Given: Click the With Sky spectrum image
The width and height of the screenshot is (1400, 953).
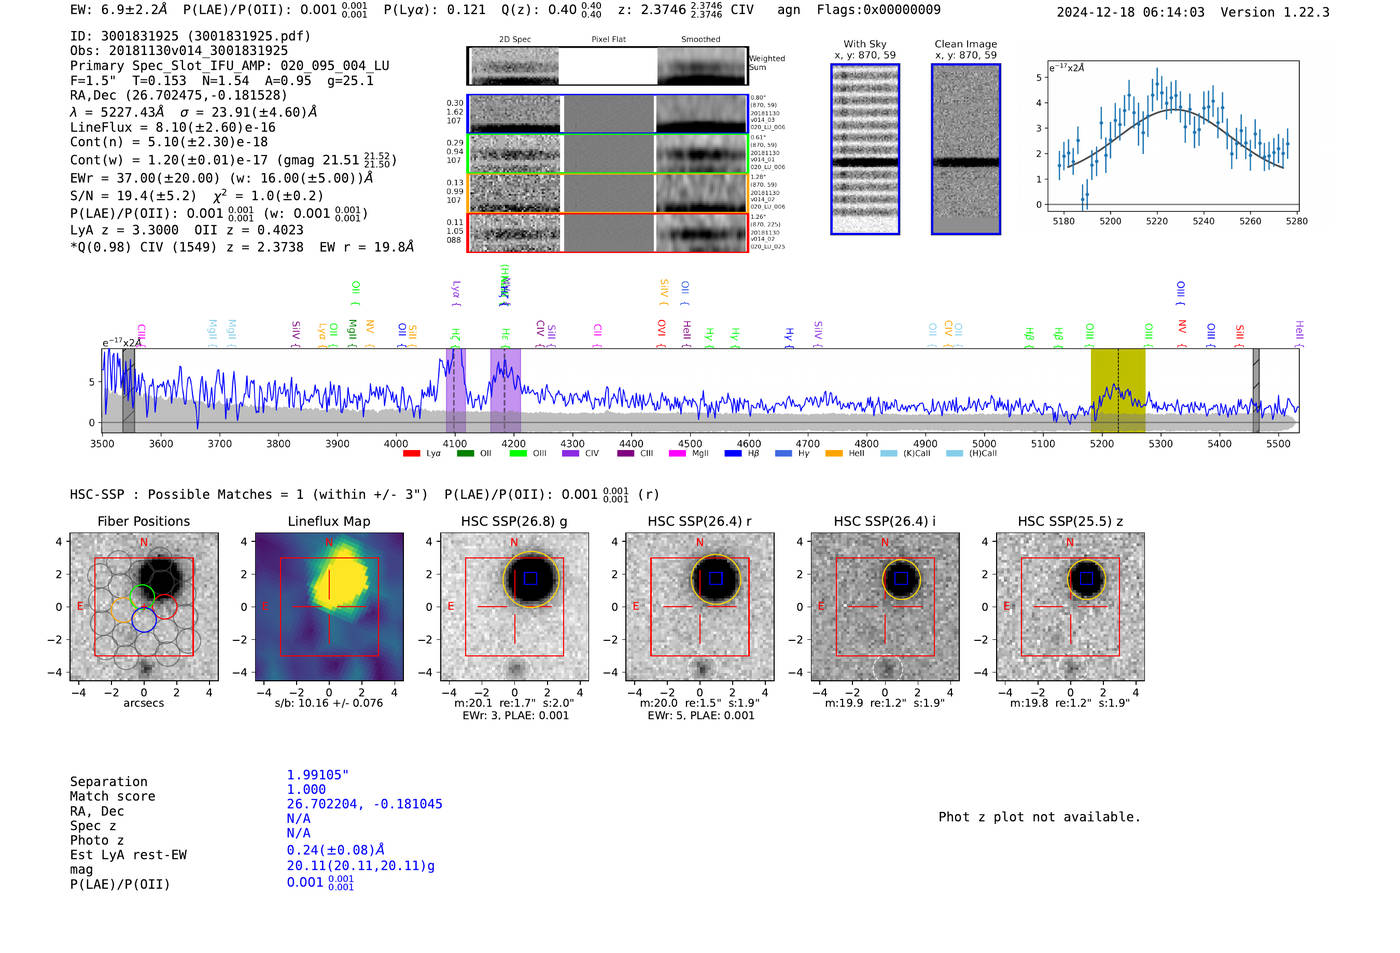Looking at the screenshot, I should pyautogui.click(x=865, y=149).
